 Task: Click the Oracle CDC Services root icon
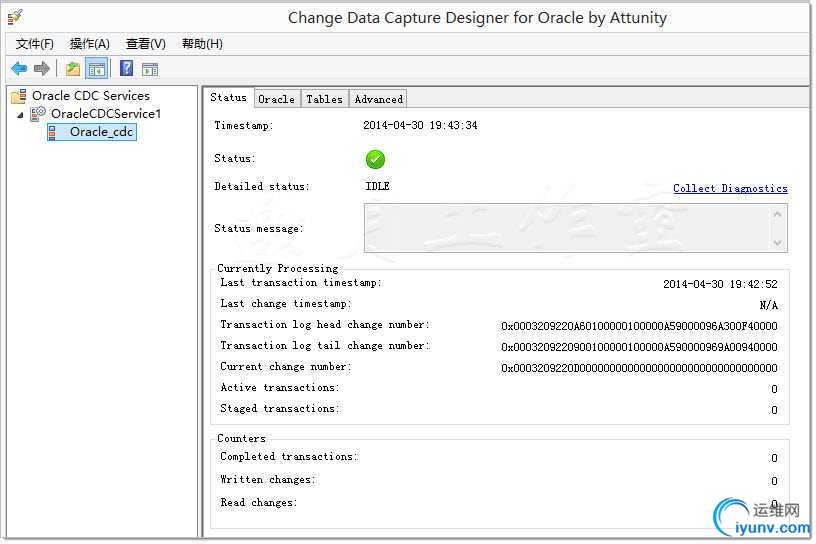(19, 96)
